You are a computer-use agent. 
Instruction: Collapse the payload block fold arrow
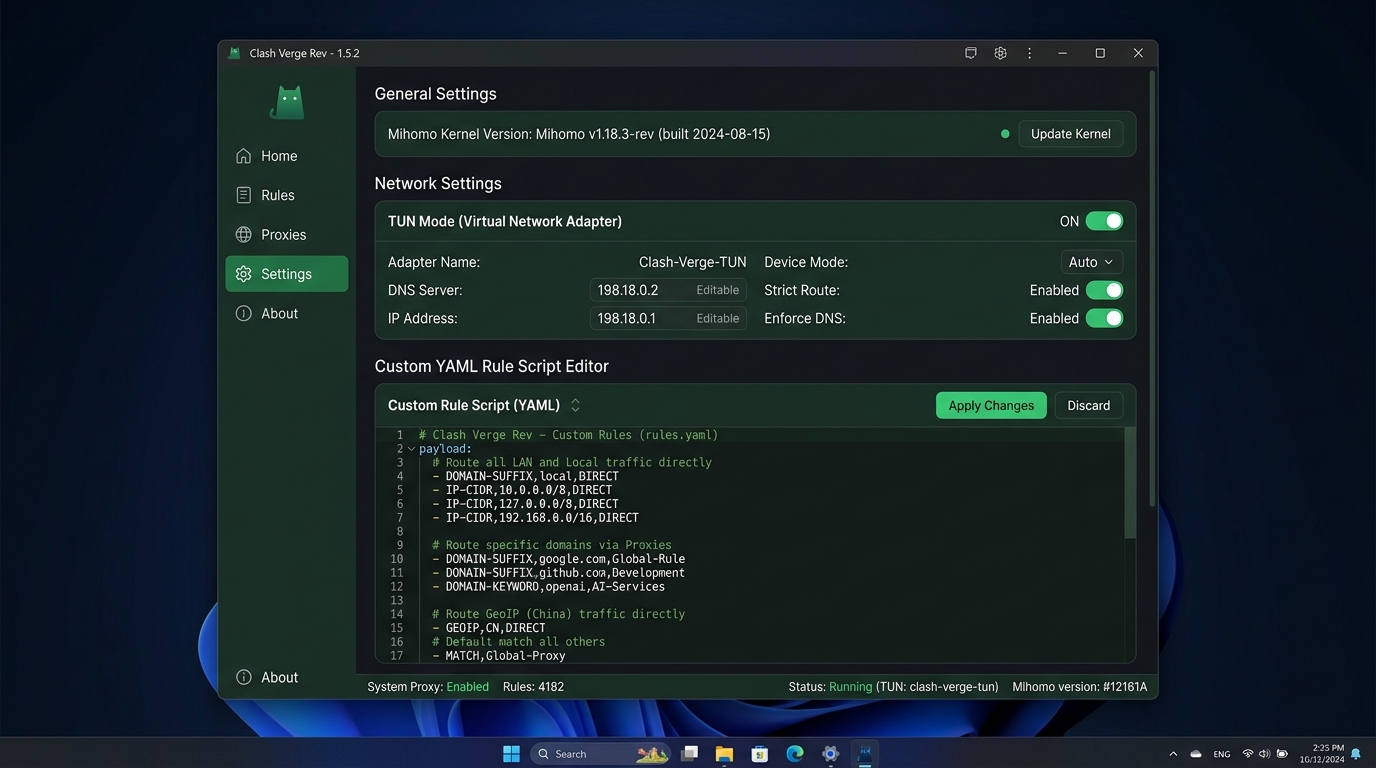[x=411, y=449]
